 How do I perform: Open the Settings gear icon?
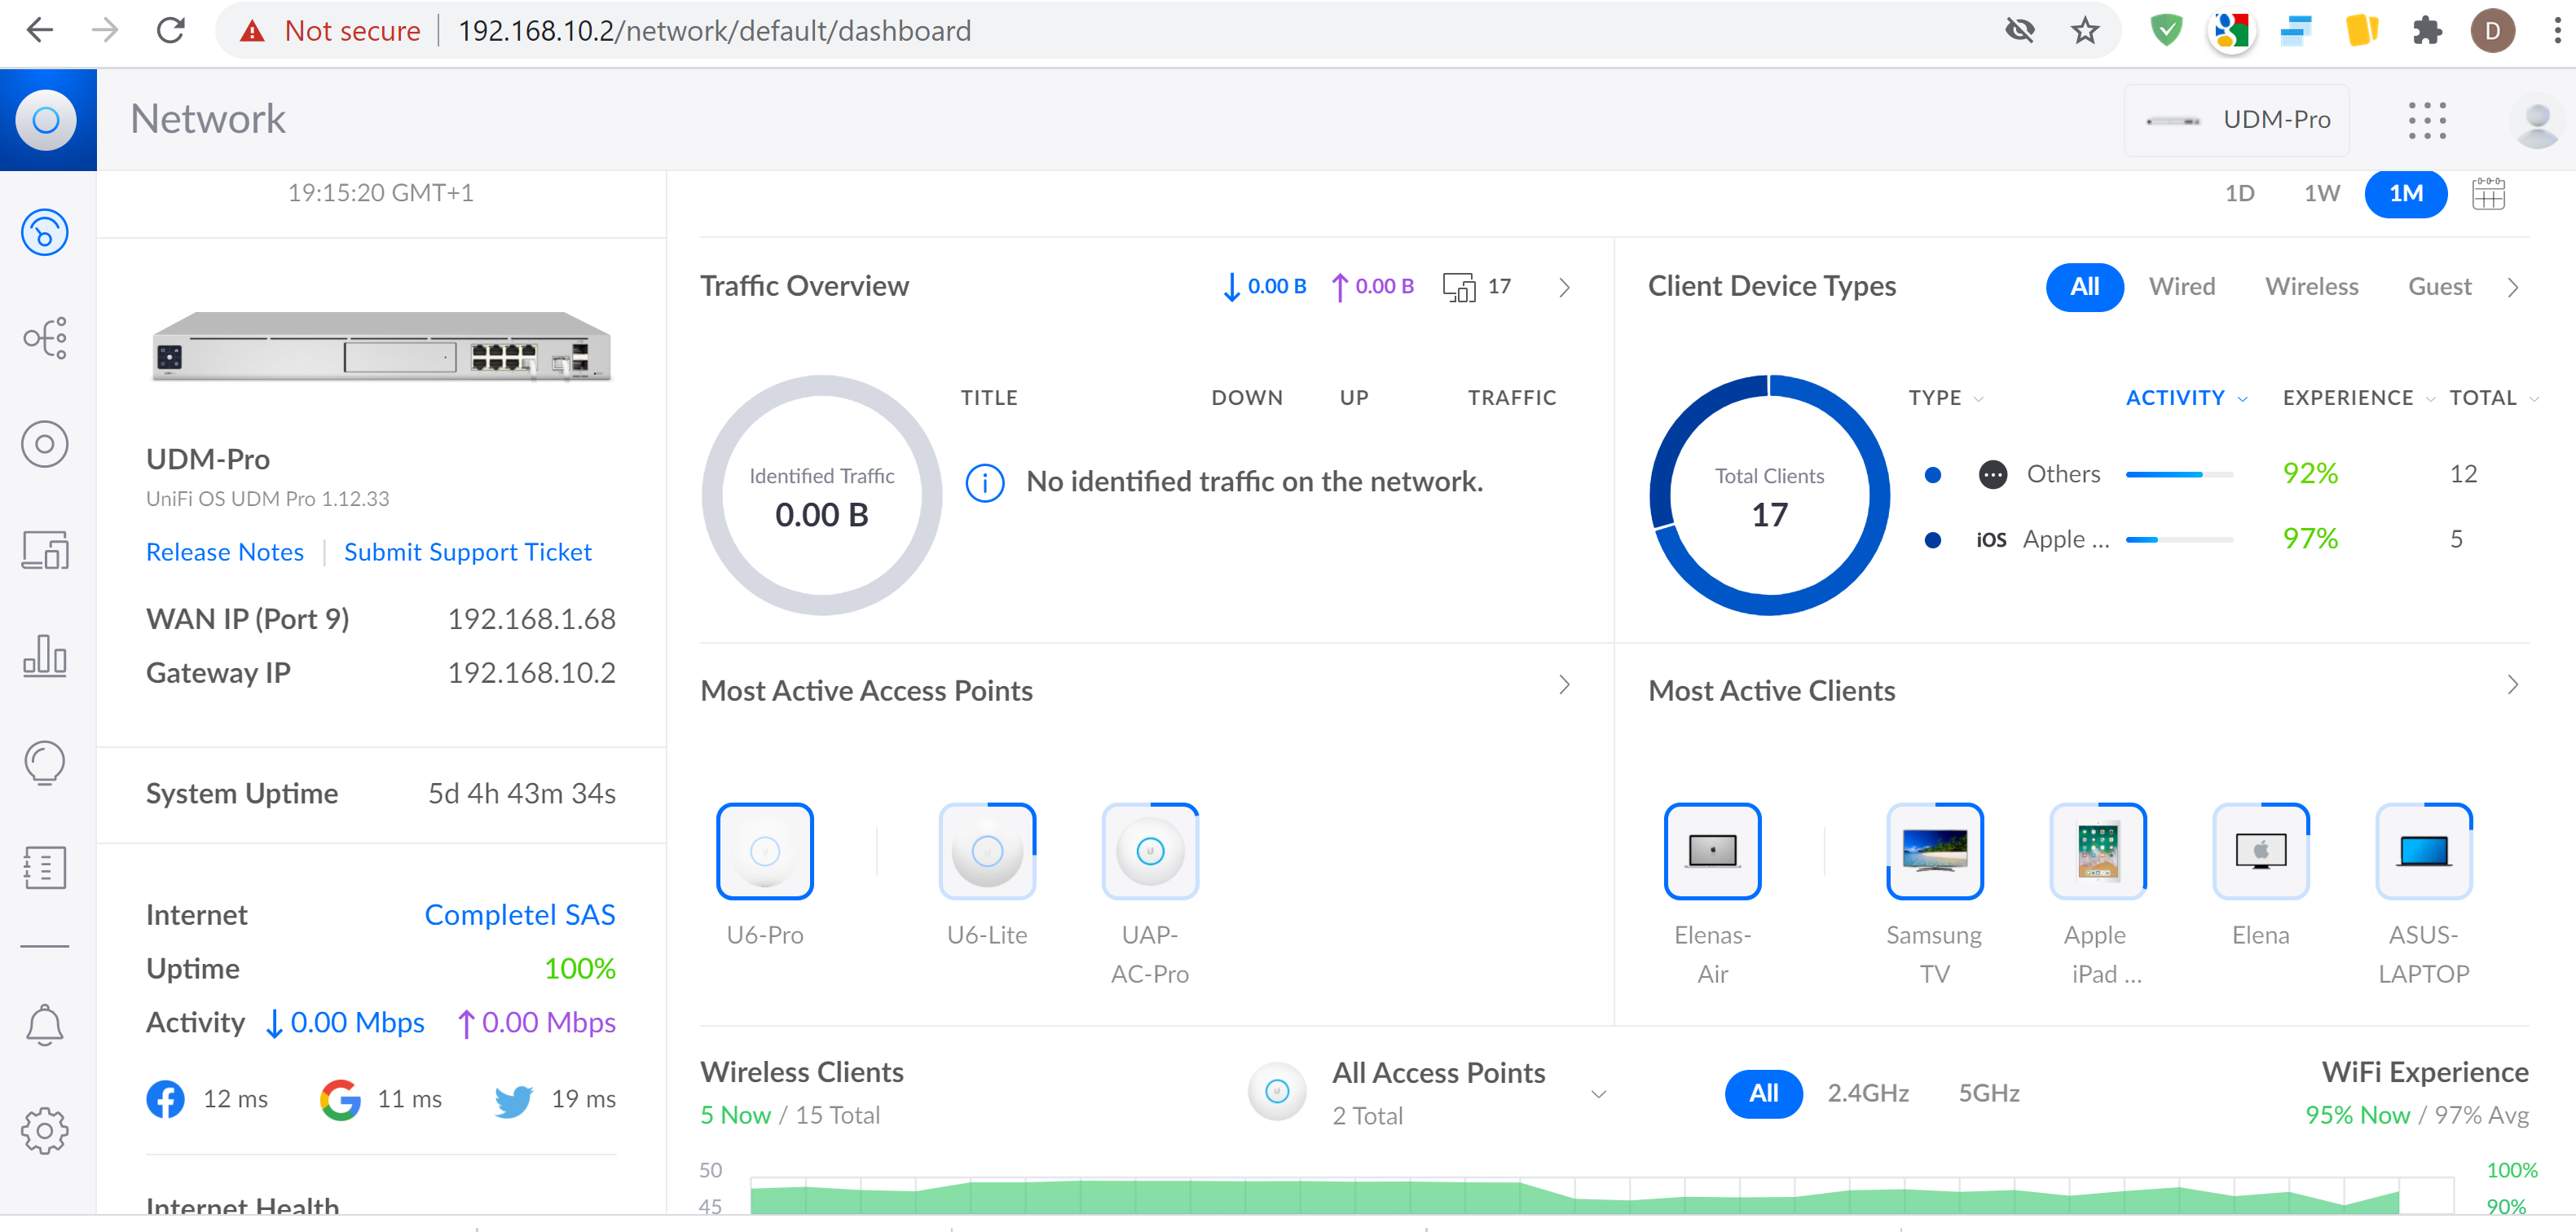click(45, 1131)
